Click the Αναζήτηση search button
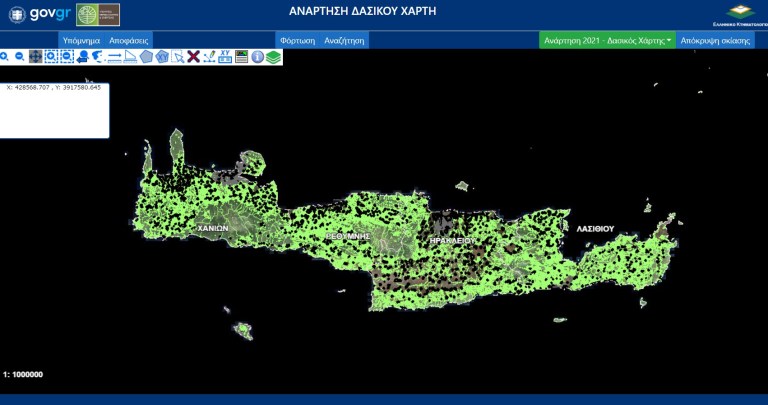Viewport: 768px width, 405px height. coord(344,40)
